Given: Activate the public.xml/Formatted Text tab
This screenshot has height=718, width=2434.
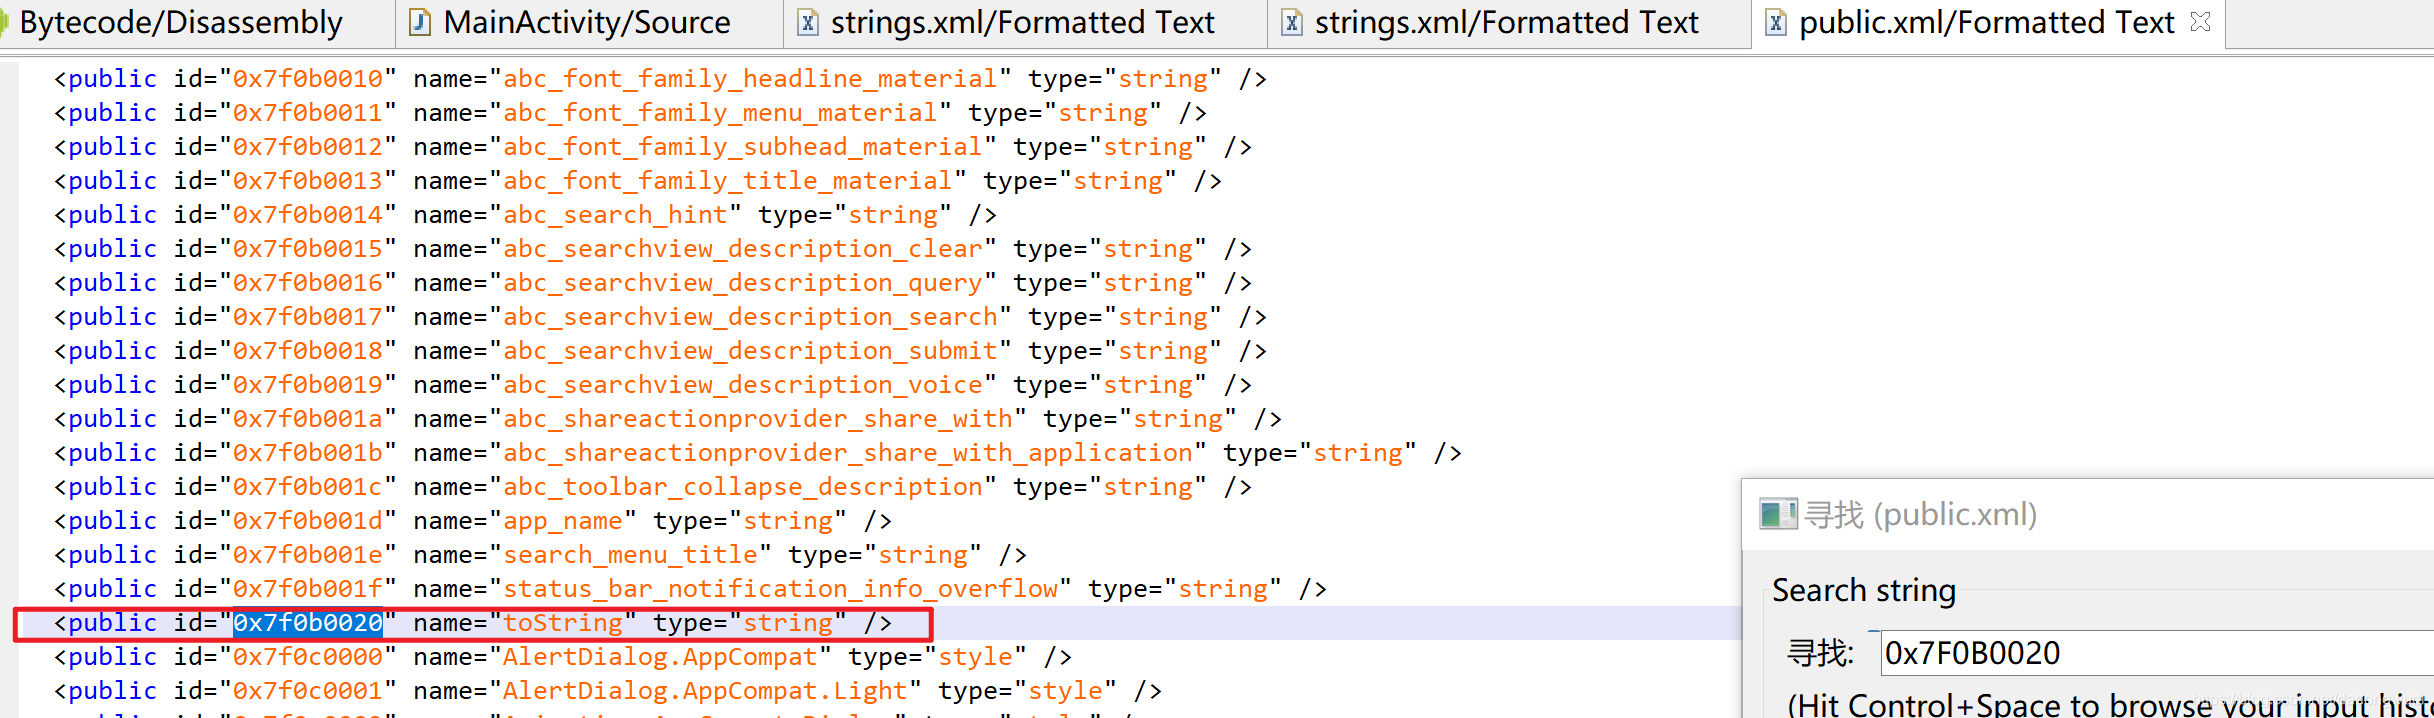Looking at the screenshot, I should [x=1986, y=22].
